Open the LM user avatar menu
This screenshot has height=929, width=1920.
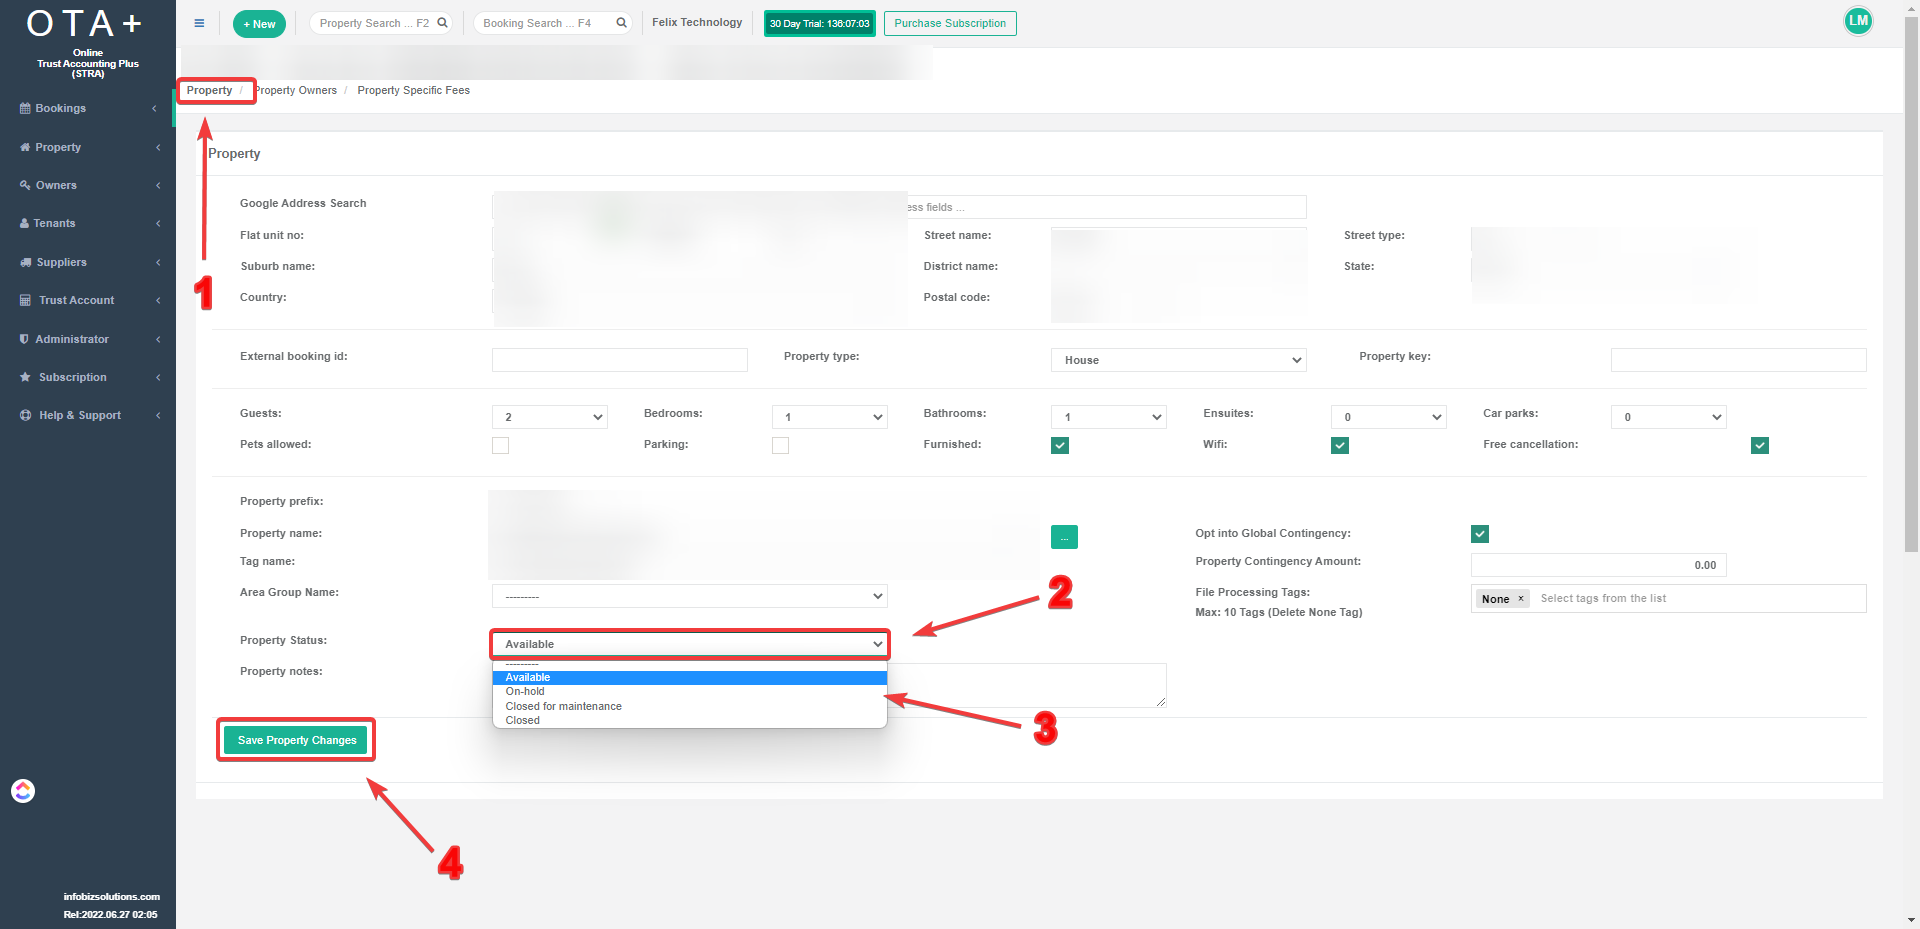1858,21
